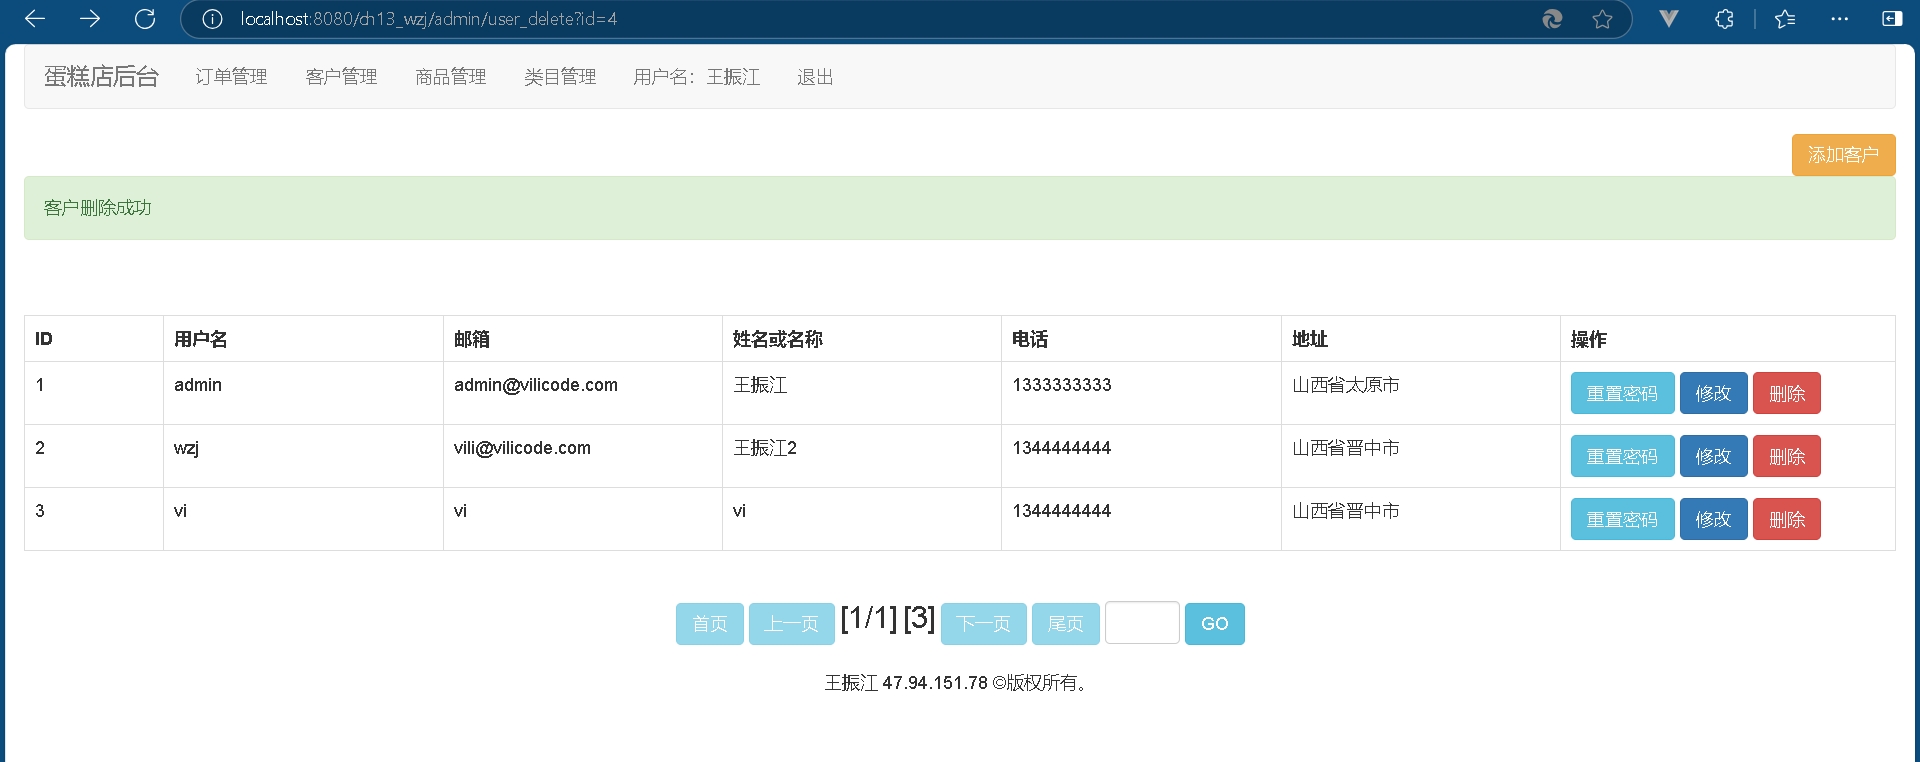Click 退出 to log out
The width and height of the screenshot is (1920, 762).
tap(815, 77)
